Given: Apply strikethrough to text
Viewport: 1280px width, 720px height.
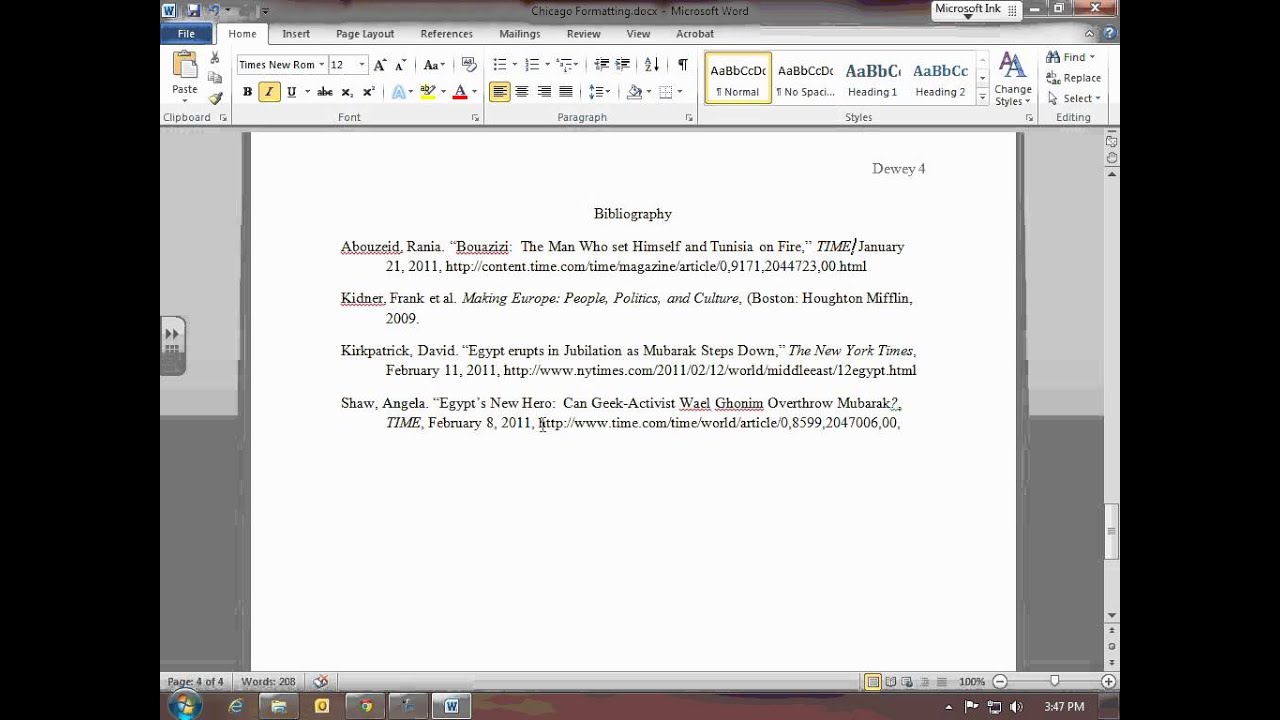Looking at the screenshot, I should click(324, 92).
